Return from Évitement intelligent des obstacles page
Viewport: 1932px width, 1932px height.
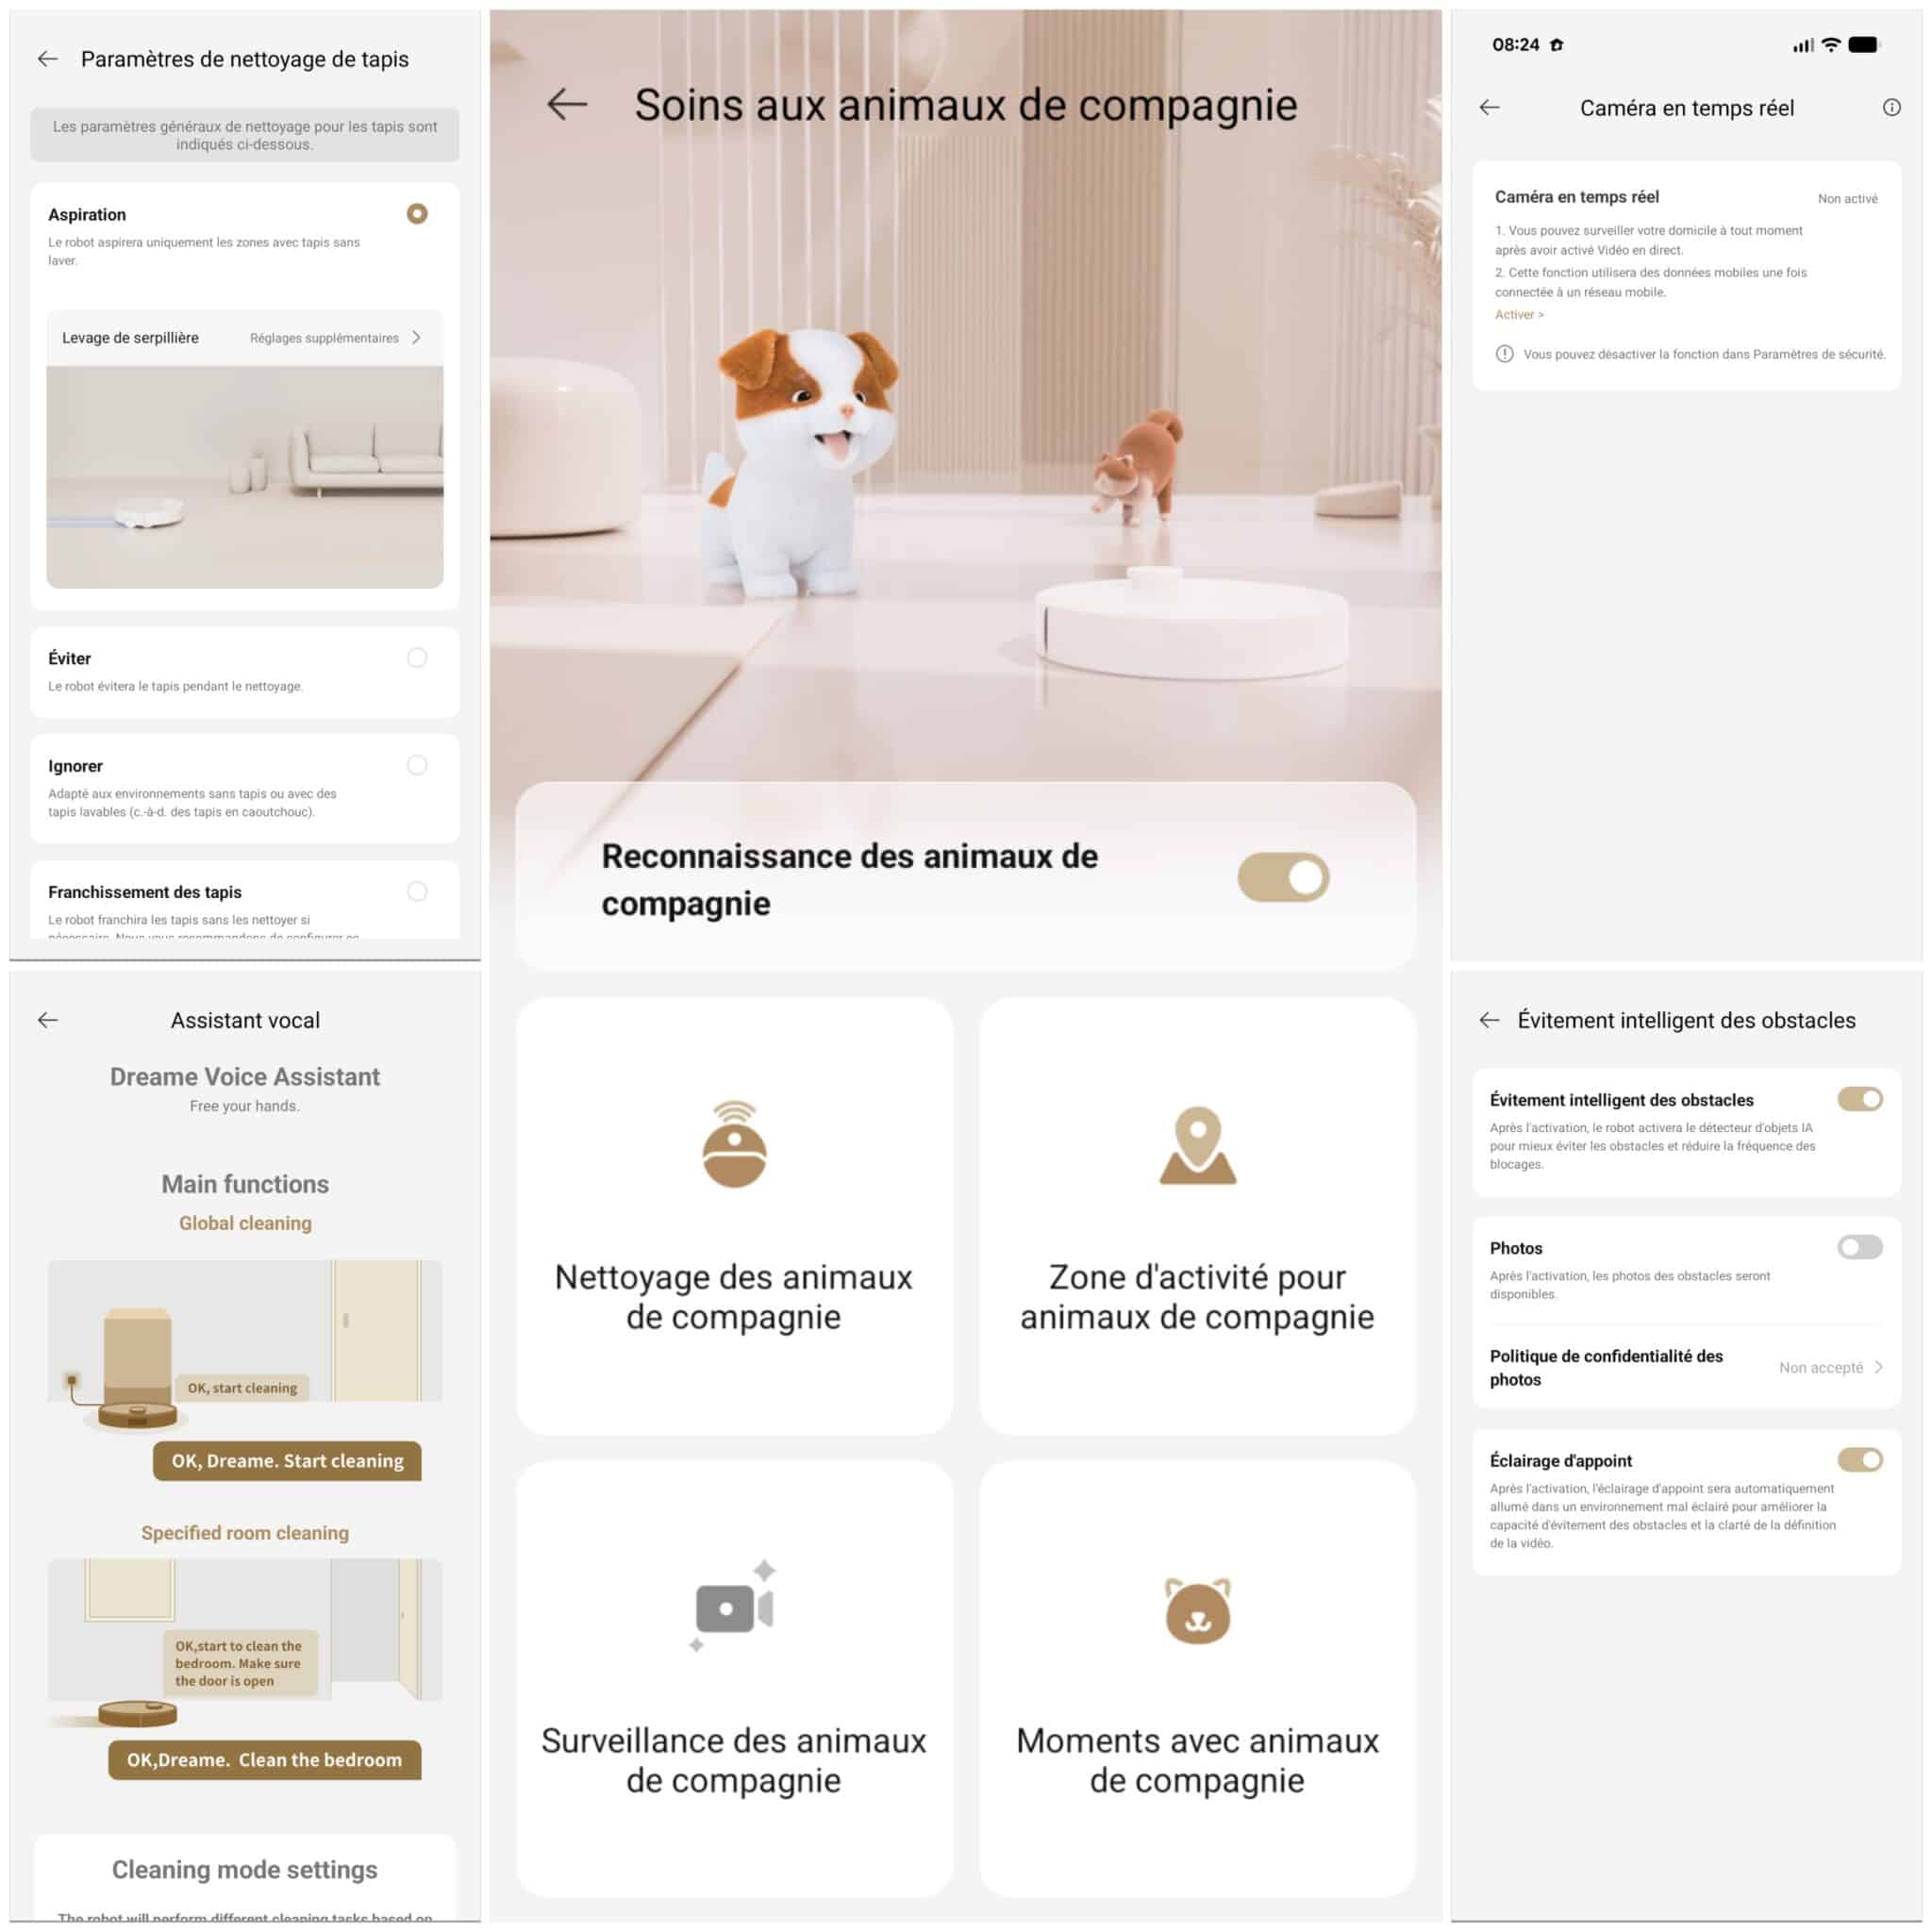(x=1489, y=1020)
